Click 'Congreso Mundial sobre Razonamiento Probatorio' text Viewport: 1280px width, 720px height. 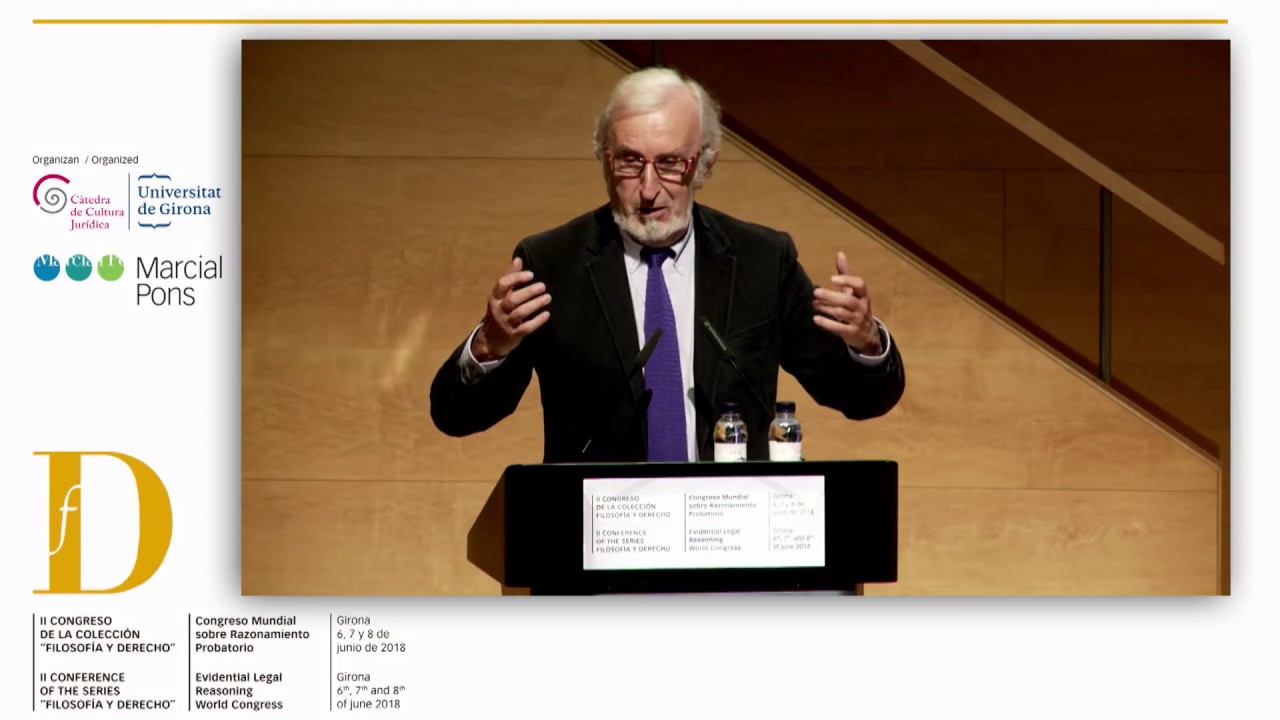click(x=252, y=634)
